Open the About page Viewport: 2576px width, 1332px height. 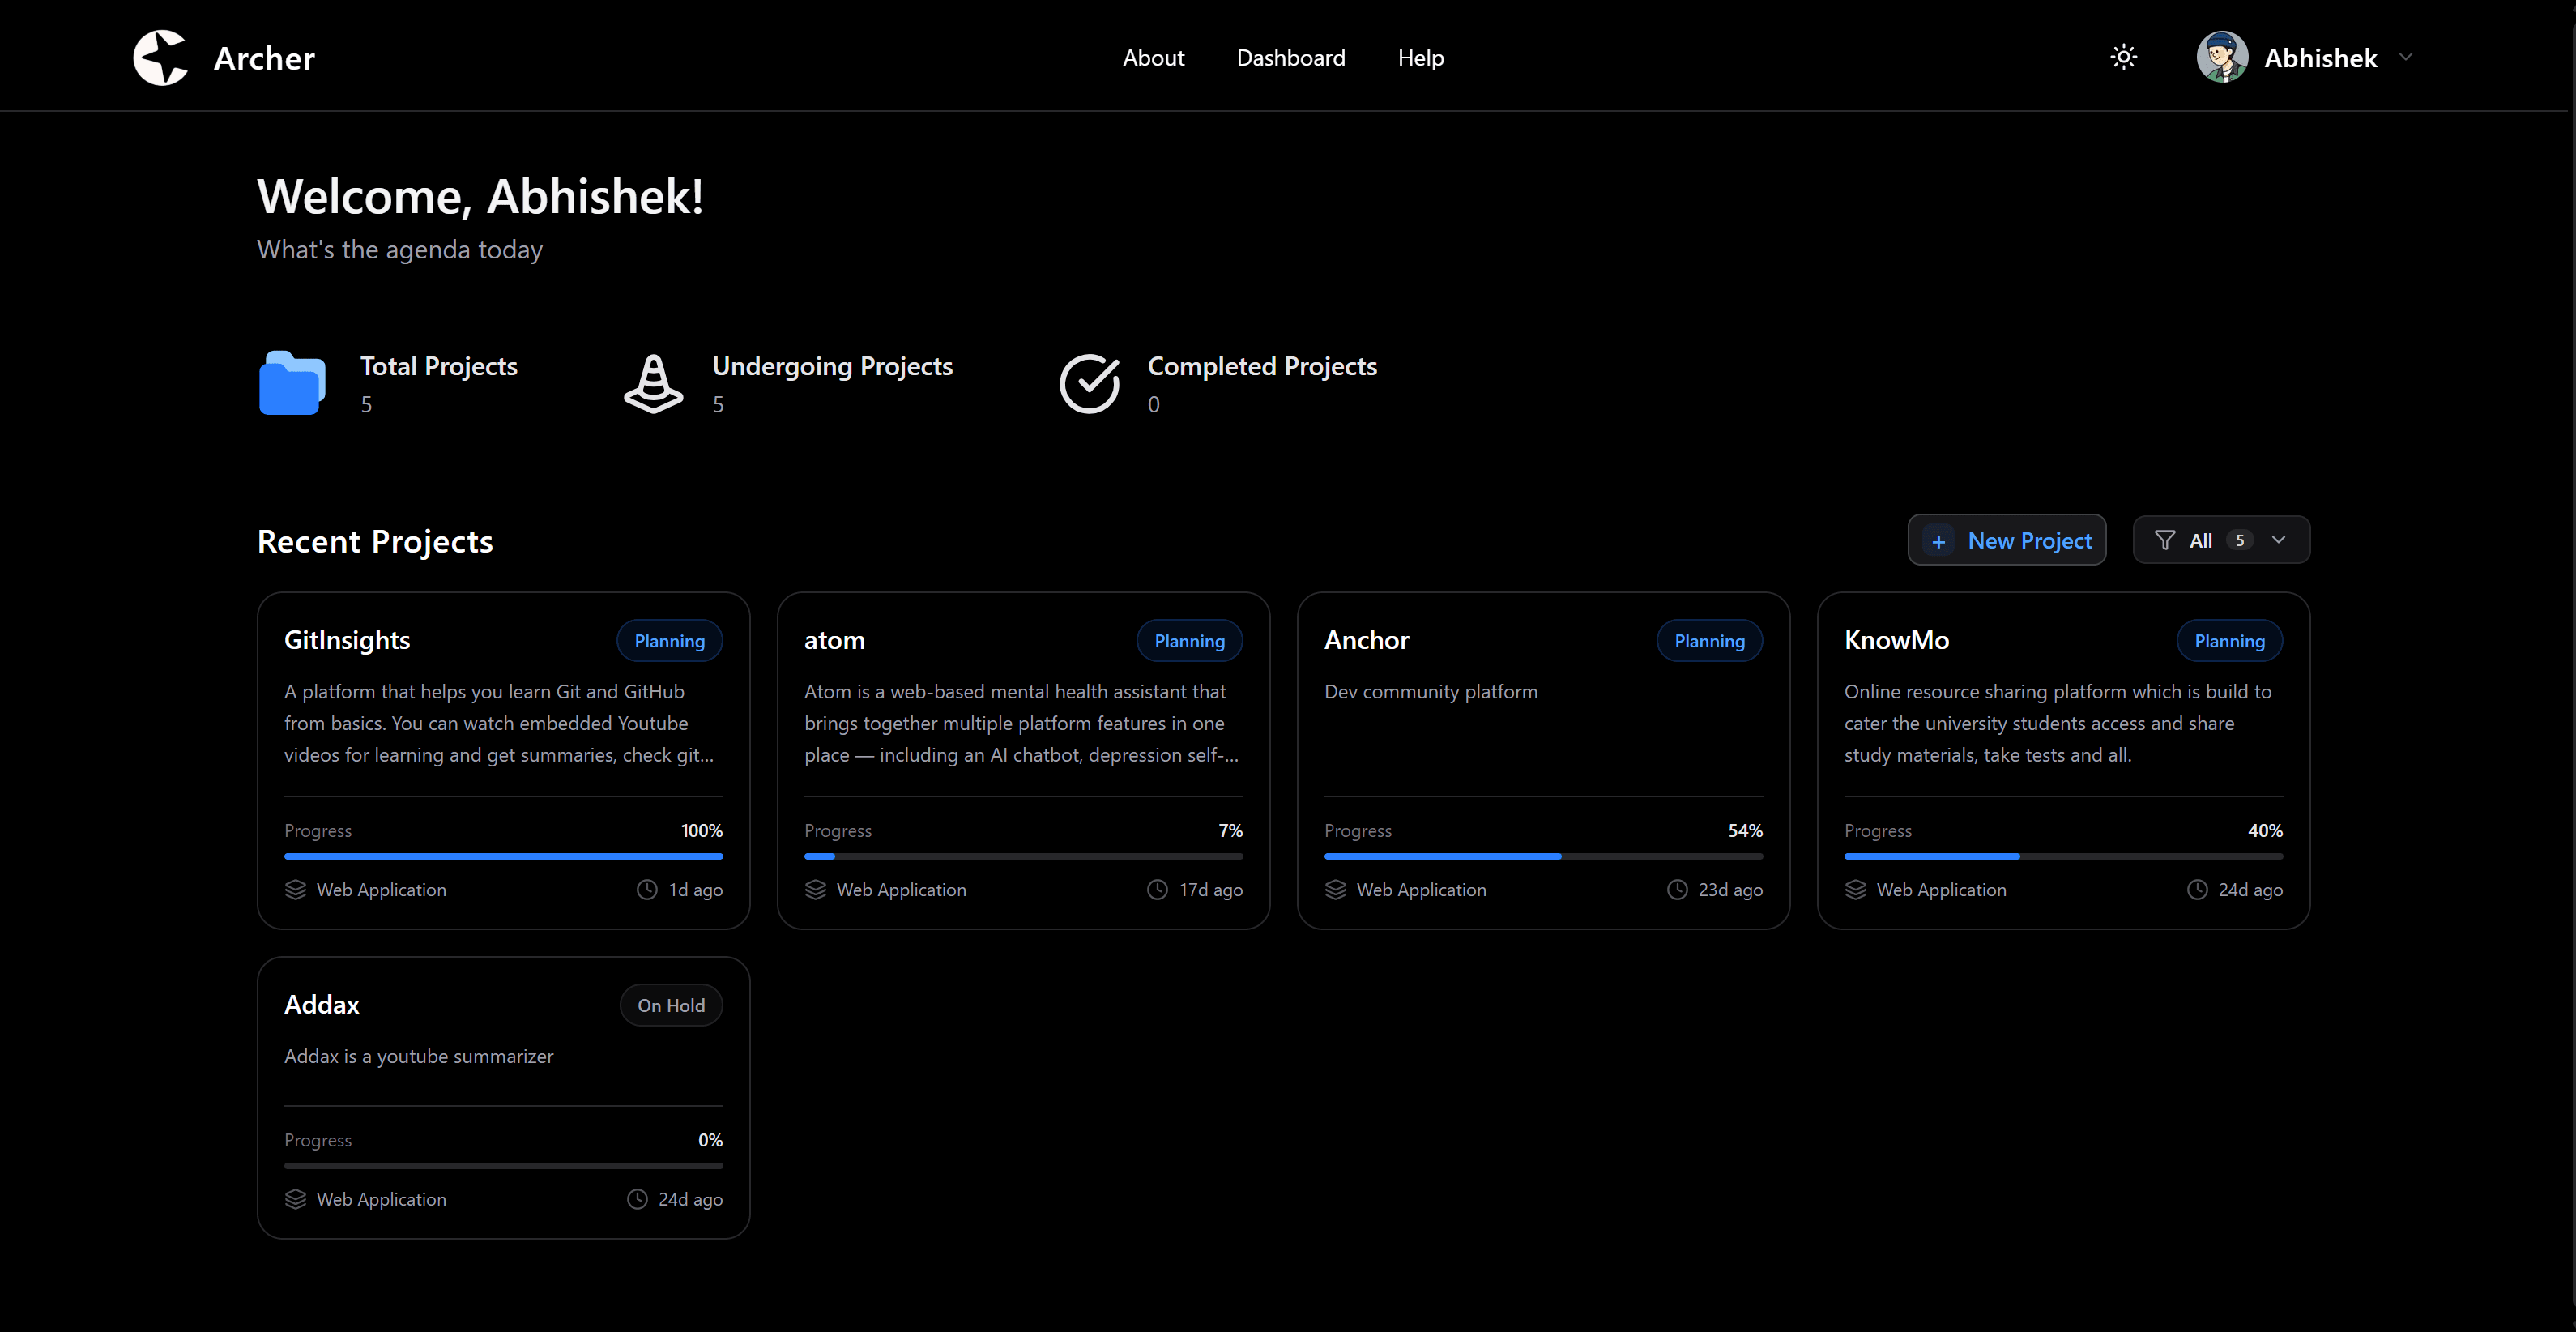pos(1153,58)
